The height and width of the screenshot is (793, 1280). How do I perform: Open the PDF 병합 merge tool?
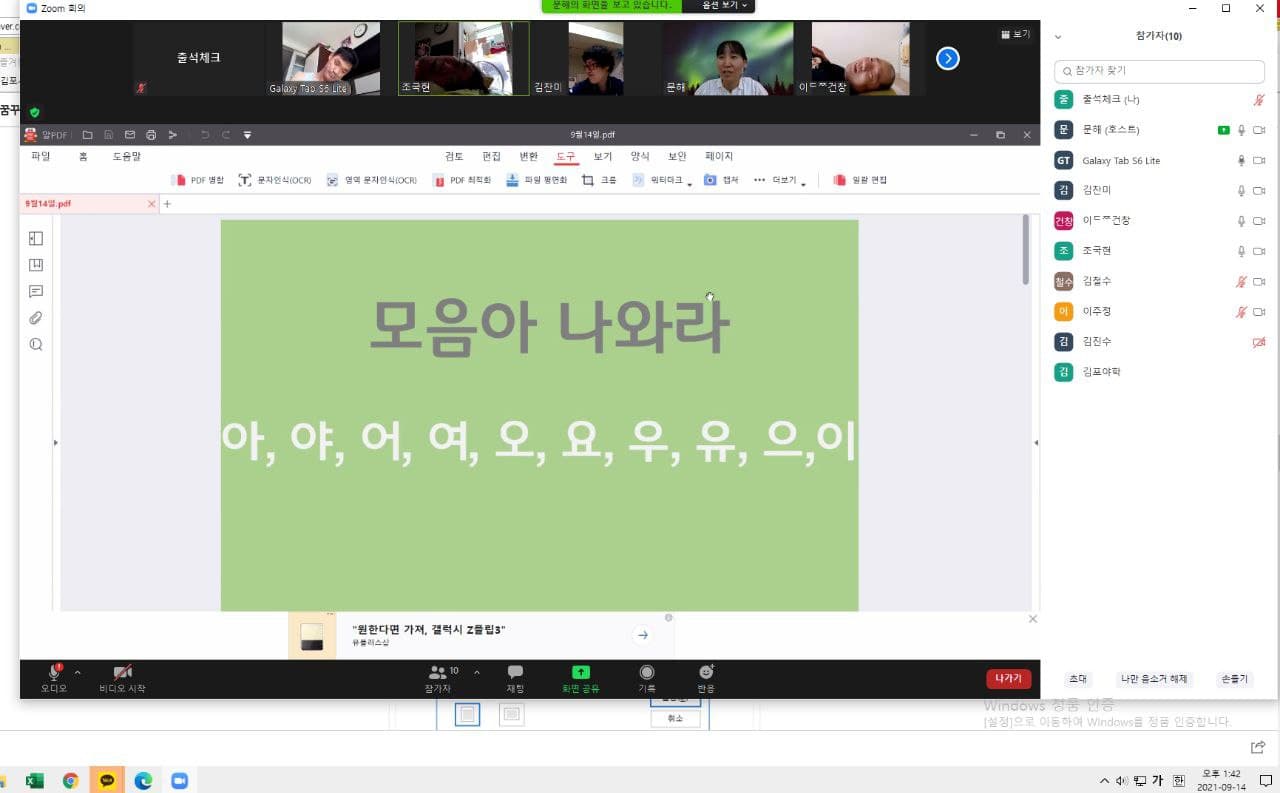[198, 180]
